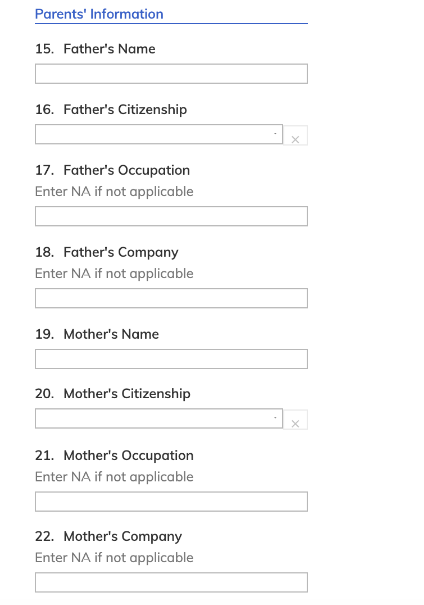Open the Father's Citizenship dropdown arrow
Viewport: 424px width, 605px height.
click(275, 134)
